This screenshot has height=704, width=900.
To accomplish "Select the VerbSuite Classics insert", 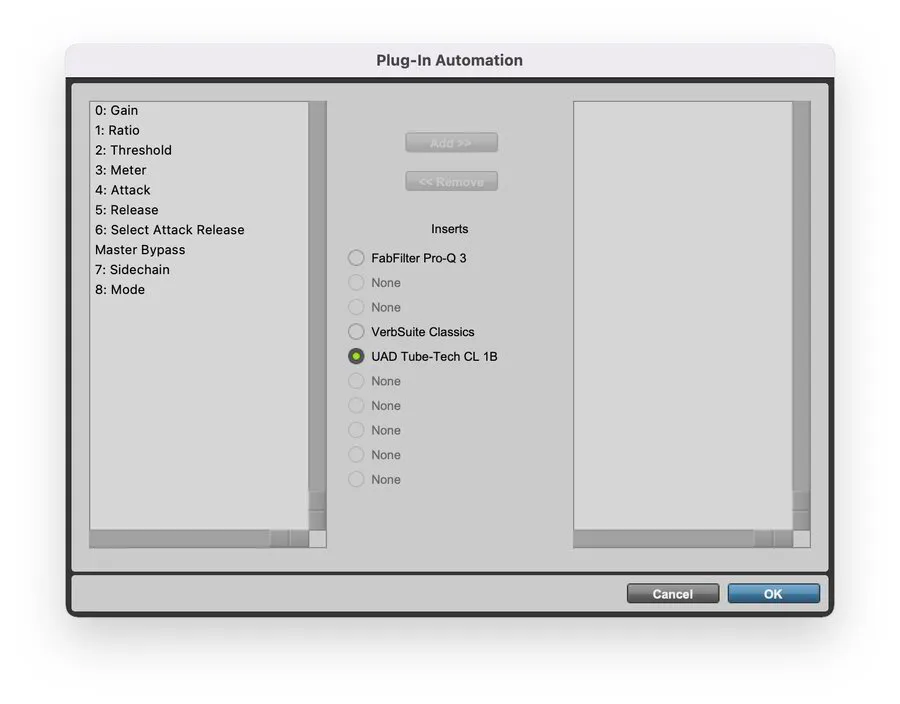I will pyautogui.click(x=356, y=331).
